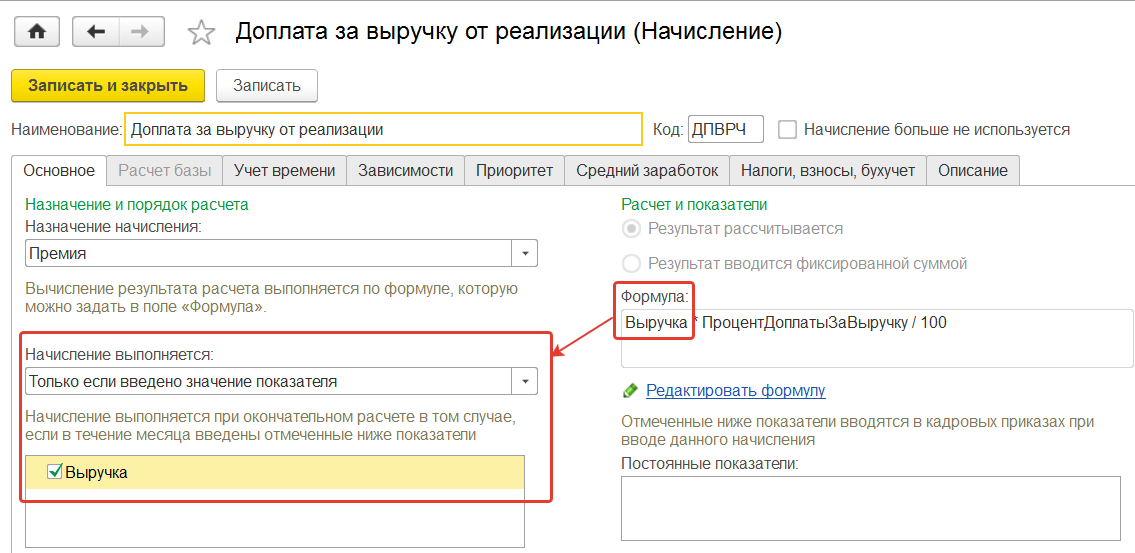
Task: Switch to Учет времени tab
Action: (x=284, y=170)
